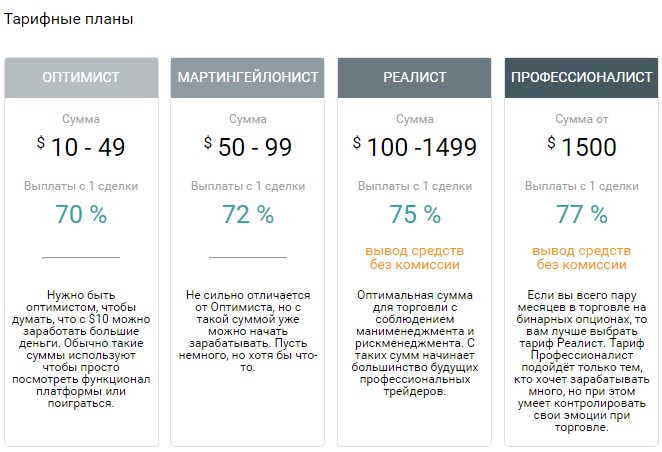Click the 70 % payout value

point(81,214)
